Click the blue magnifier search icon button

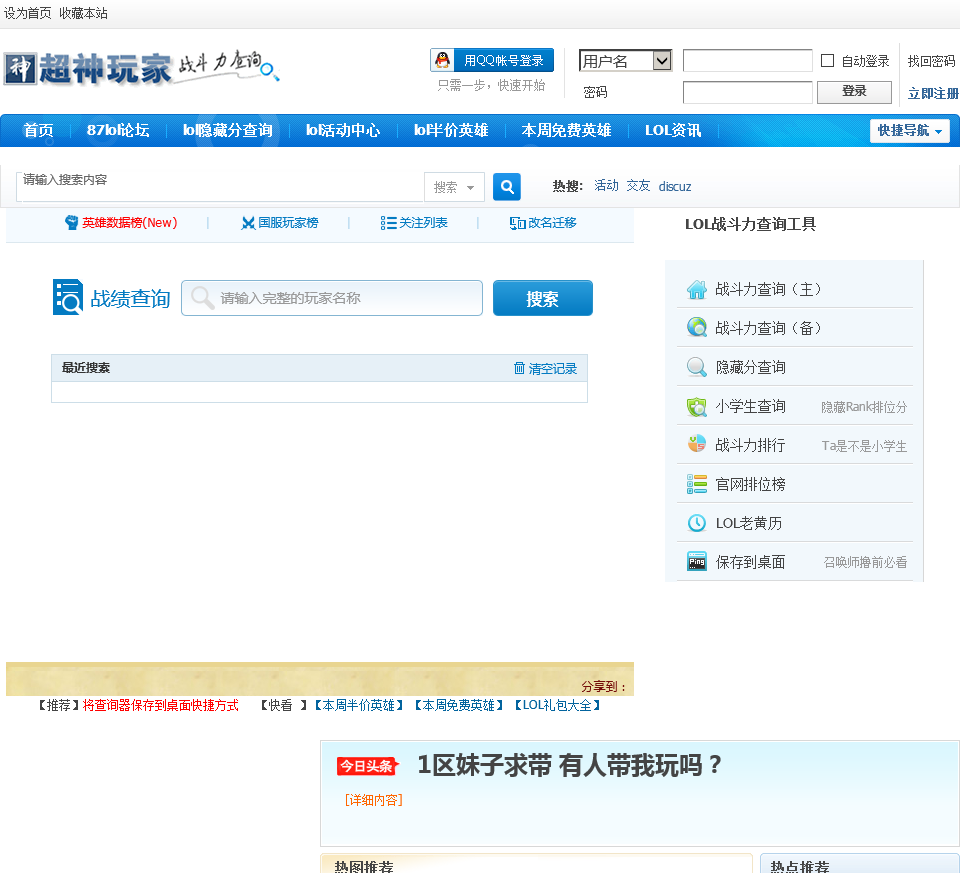tap(507, 187)
